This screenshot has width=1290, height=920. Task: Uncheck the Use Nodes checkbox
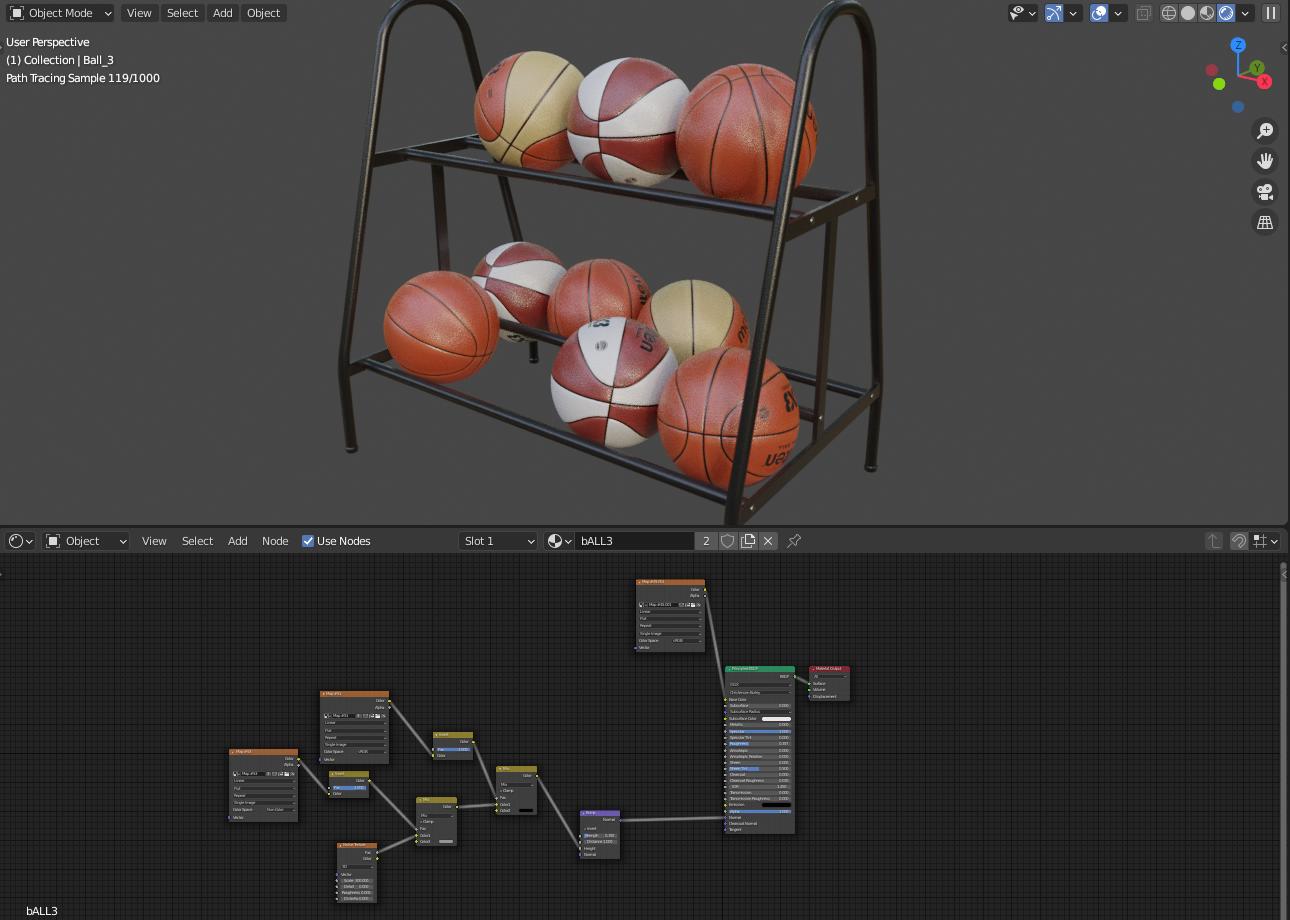pyautogui.click(x=308, y=541)
